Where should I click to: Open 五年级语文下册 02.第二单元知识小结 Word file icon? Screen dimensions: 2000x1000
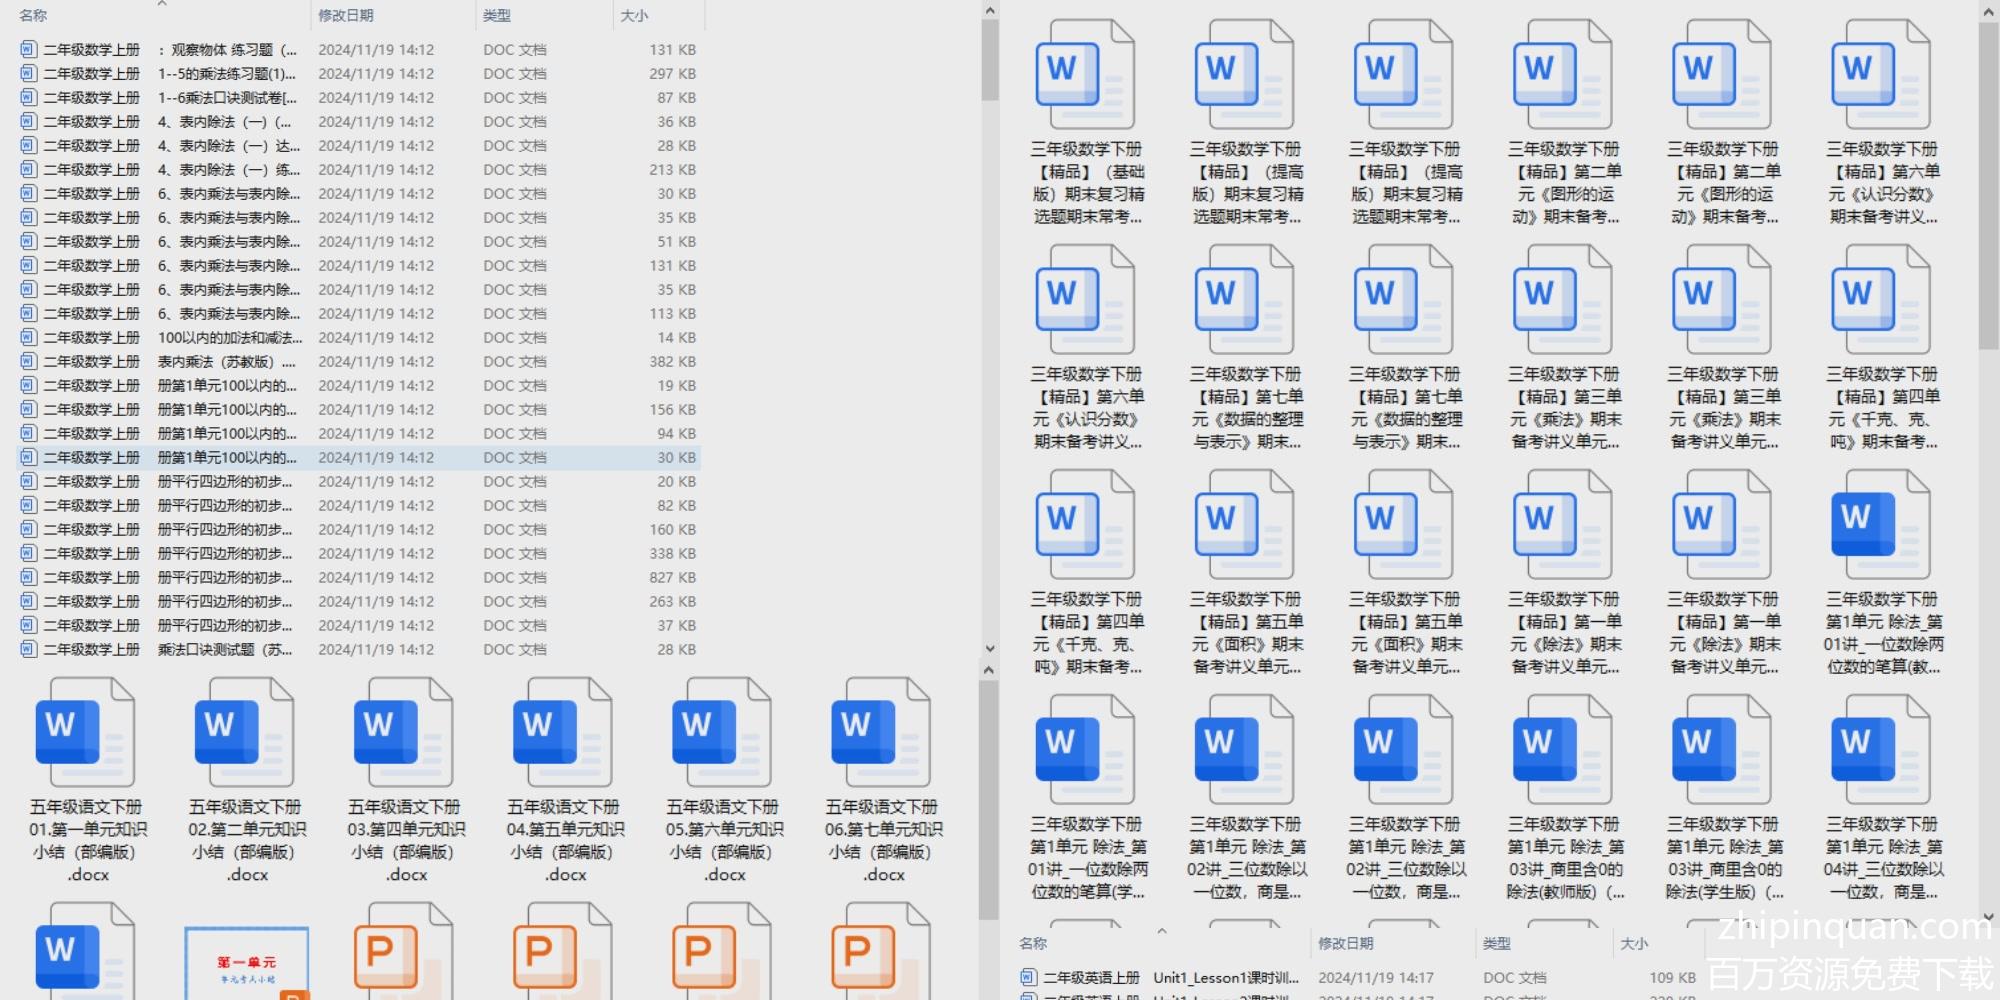tap(244, 732)
